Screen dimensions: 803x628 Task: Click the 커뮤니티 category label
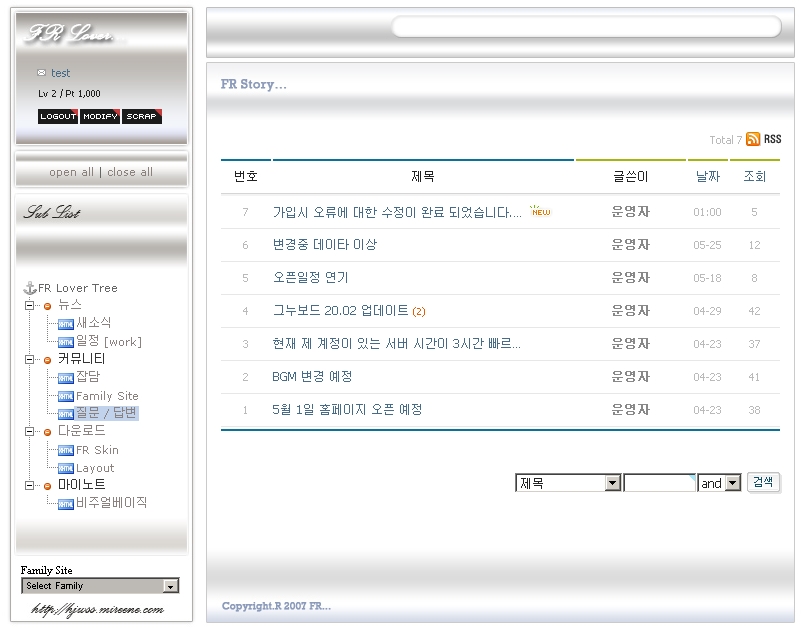point(81,359)
